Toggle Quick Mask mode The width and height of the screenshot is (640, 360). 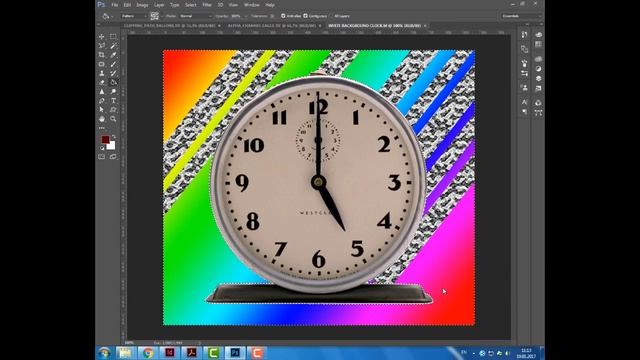pos(102,157)
